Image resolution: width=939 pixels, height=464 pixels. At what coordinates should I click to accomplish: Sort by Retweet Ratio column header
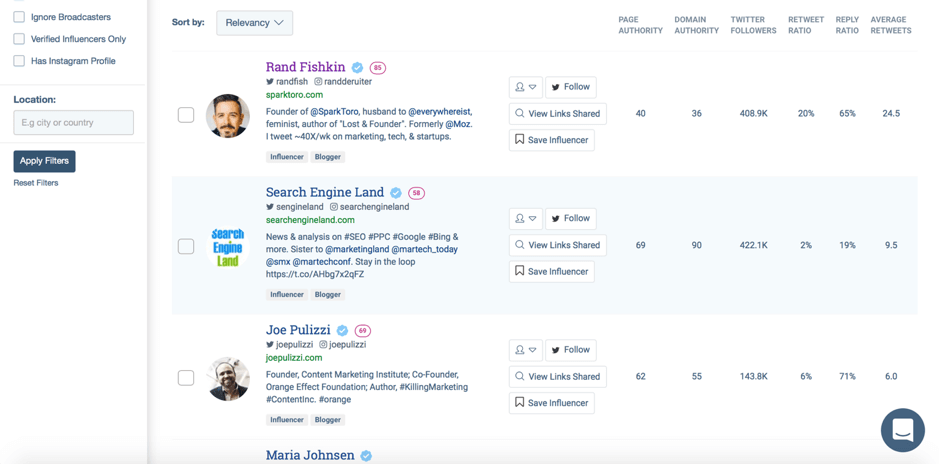click(x=805, y=25)
